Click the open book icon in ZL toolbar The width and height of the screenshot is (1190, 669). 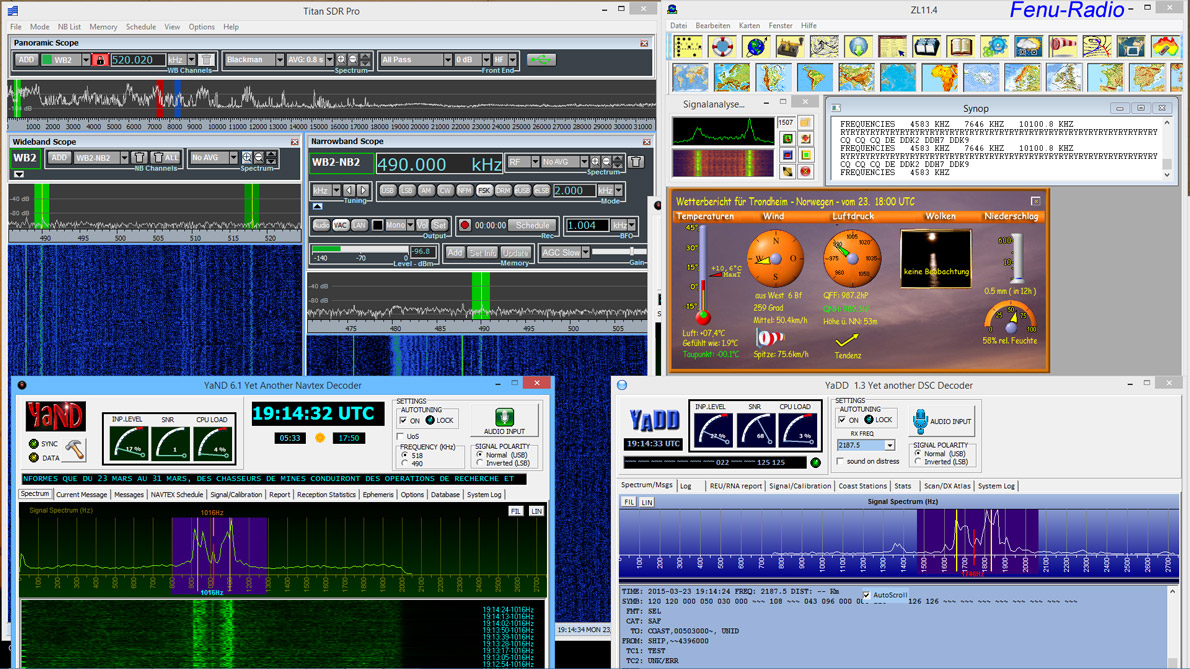click(x=960, y=47)
